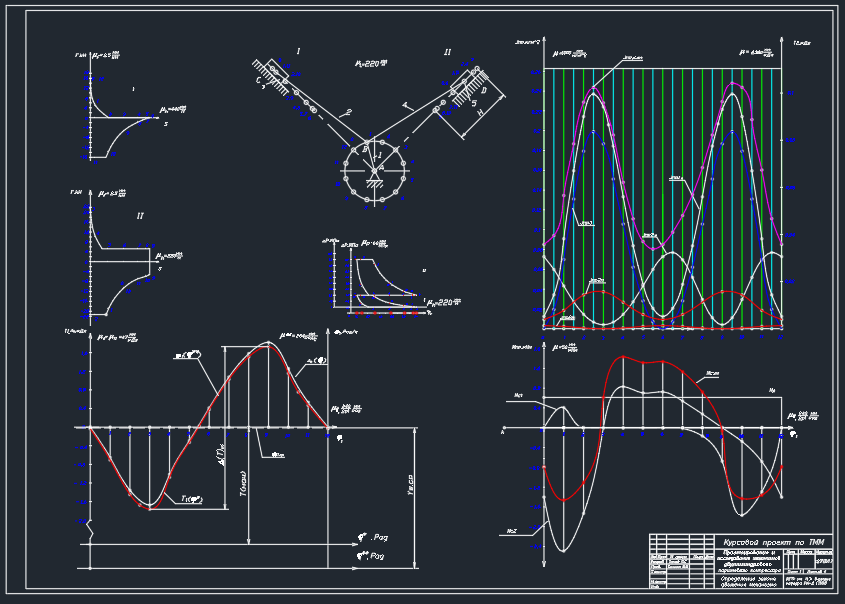Select the vertical 'Yв.ср' dimension label

[x=411, y=484]
